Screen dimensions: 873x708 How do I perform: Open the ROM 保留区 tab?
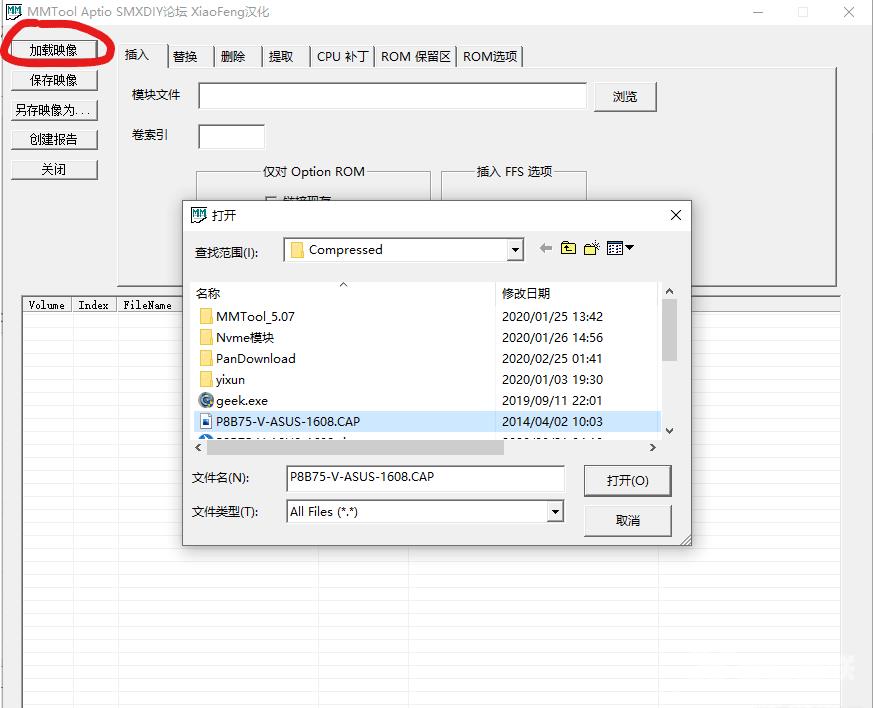(x=415, y=57)
